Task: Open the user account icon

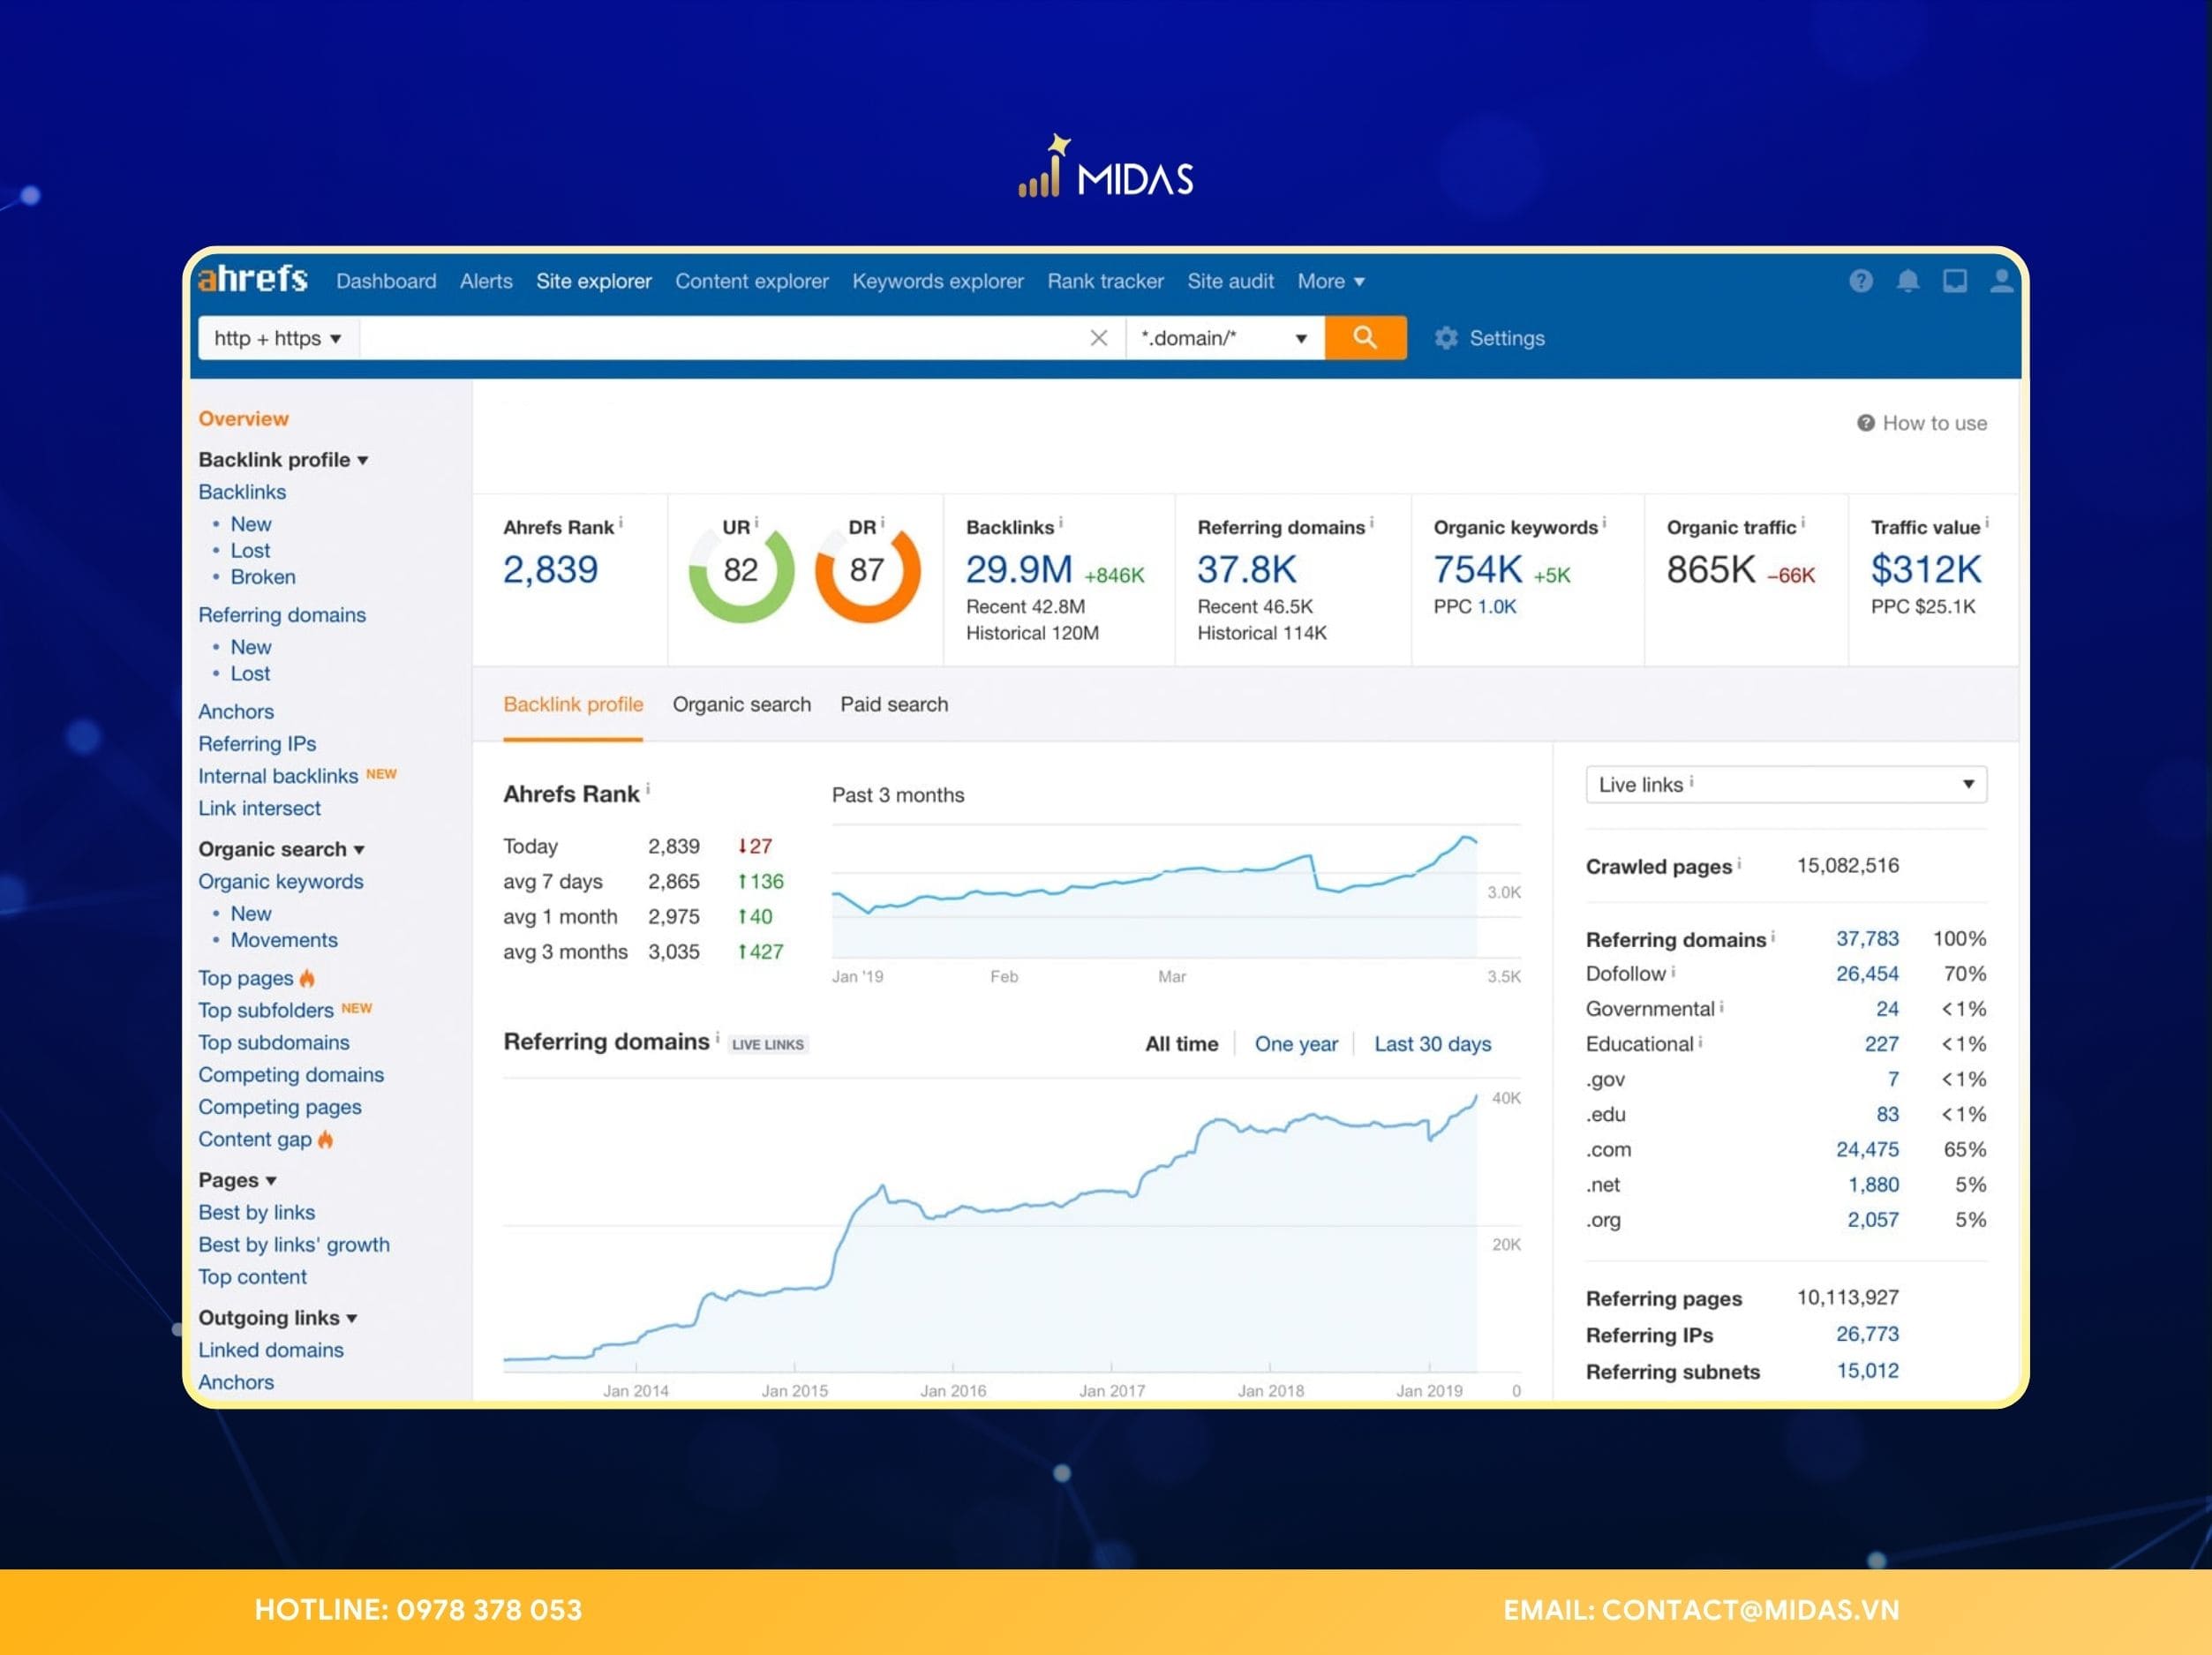Action: 2001,281
